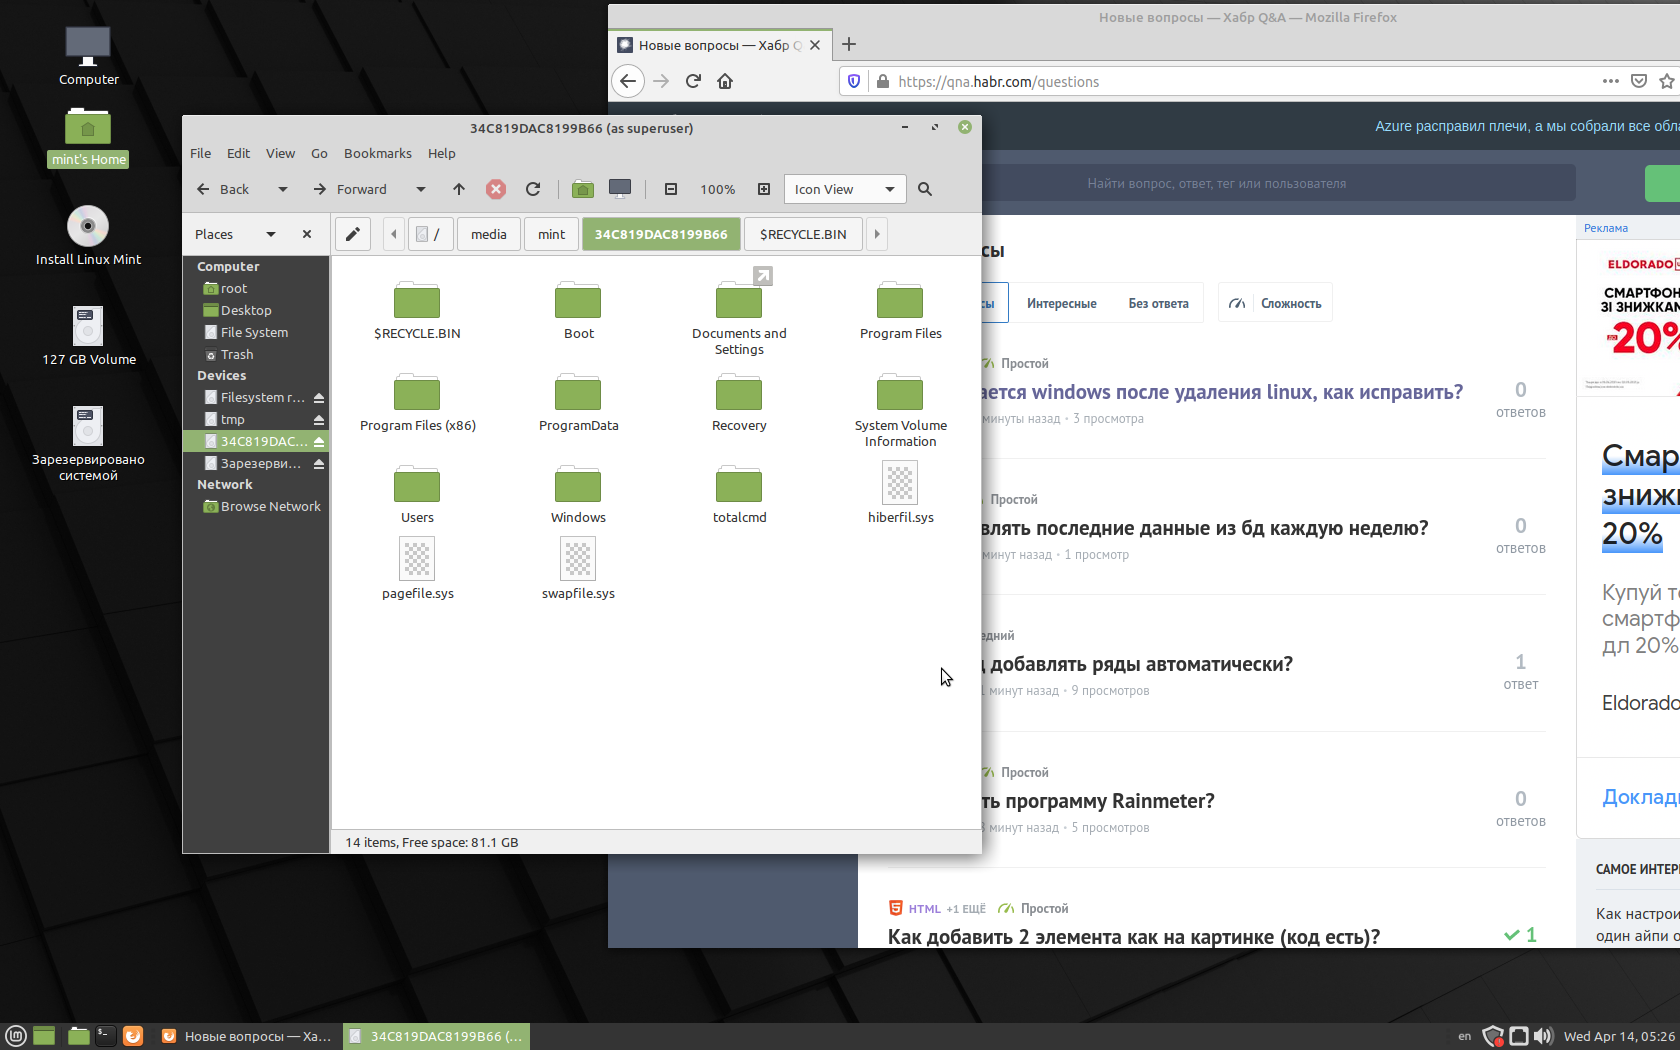The height and width of the screenshot is (1050, 1680).
Task: Switch to Интересные tab on Habr
Action: coord(1061,303)
